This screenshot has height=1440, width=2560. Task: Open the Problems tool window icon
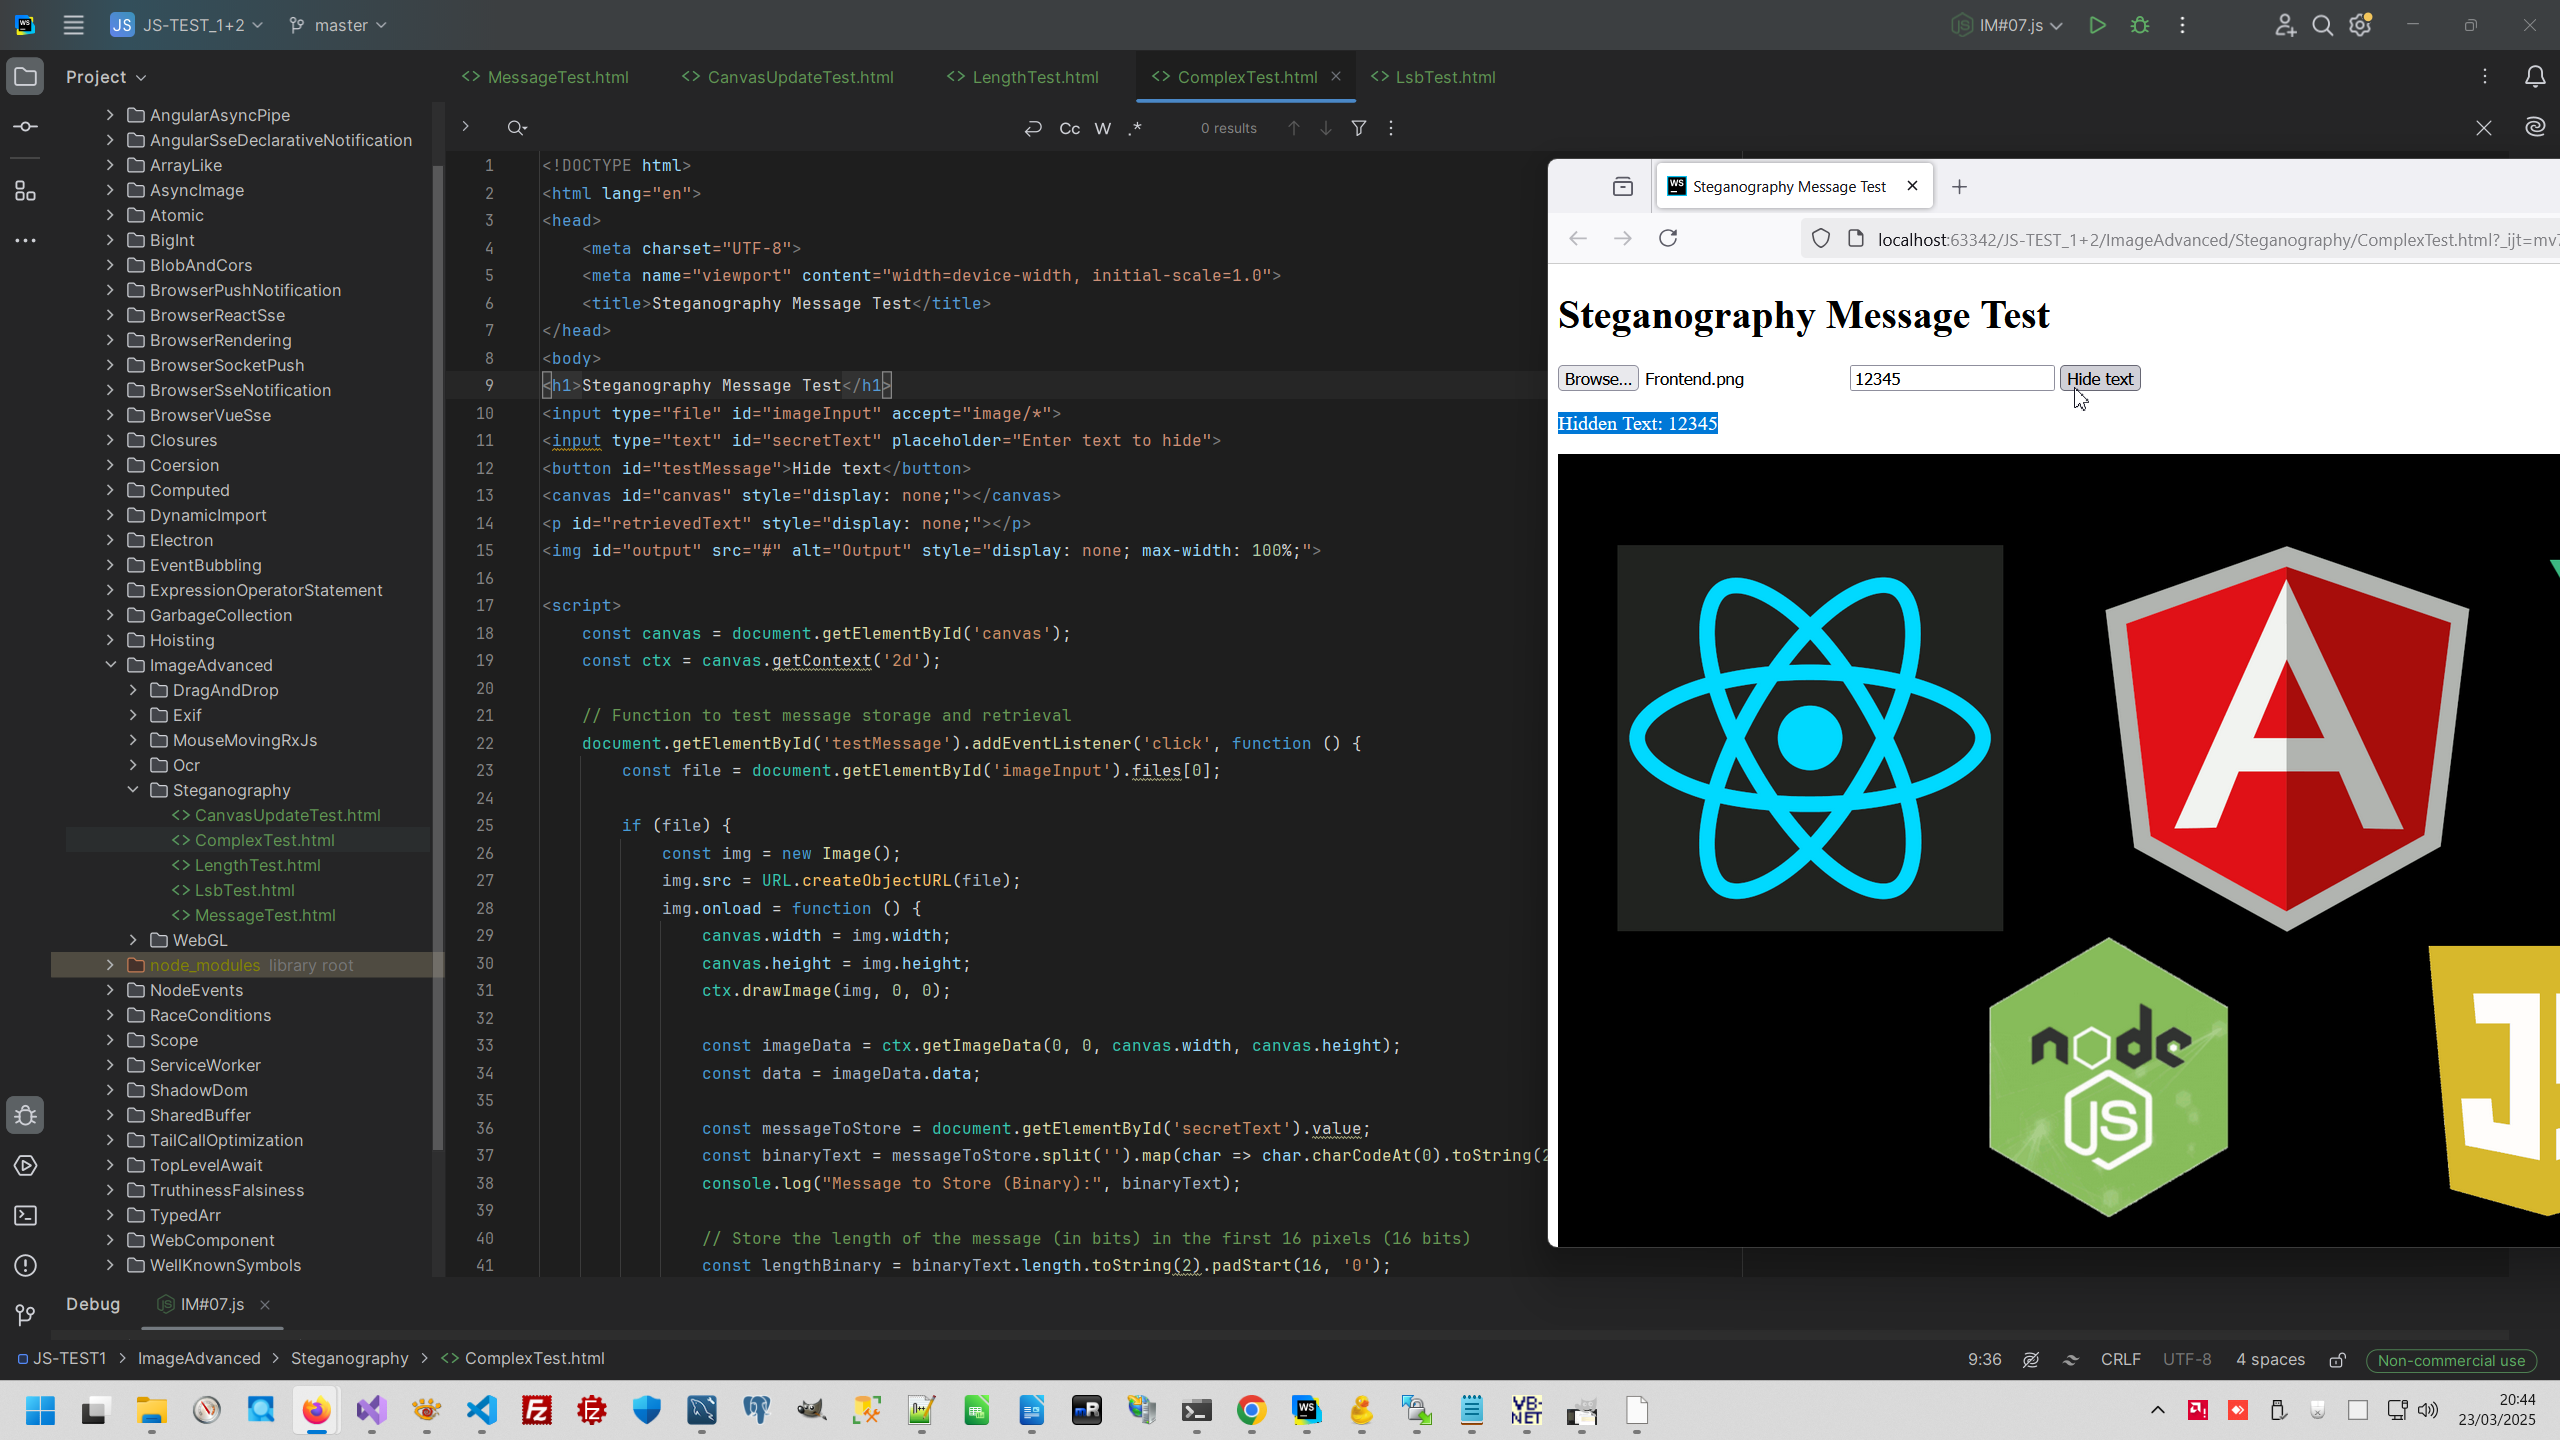pos(26,1265)
